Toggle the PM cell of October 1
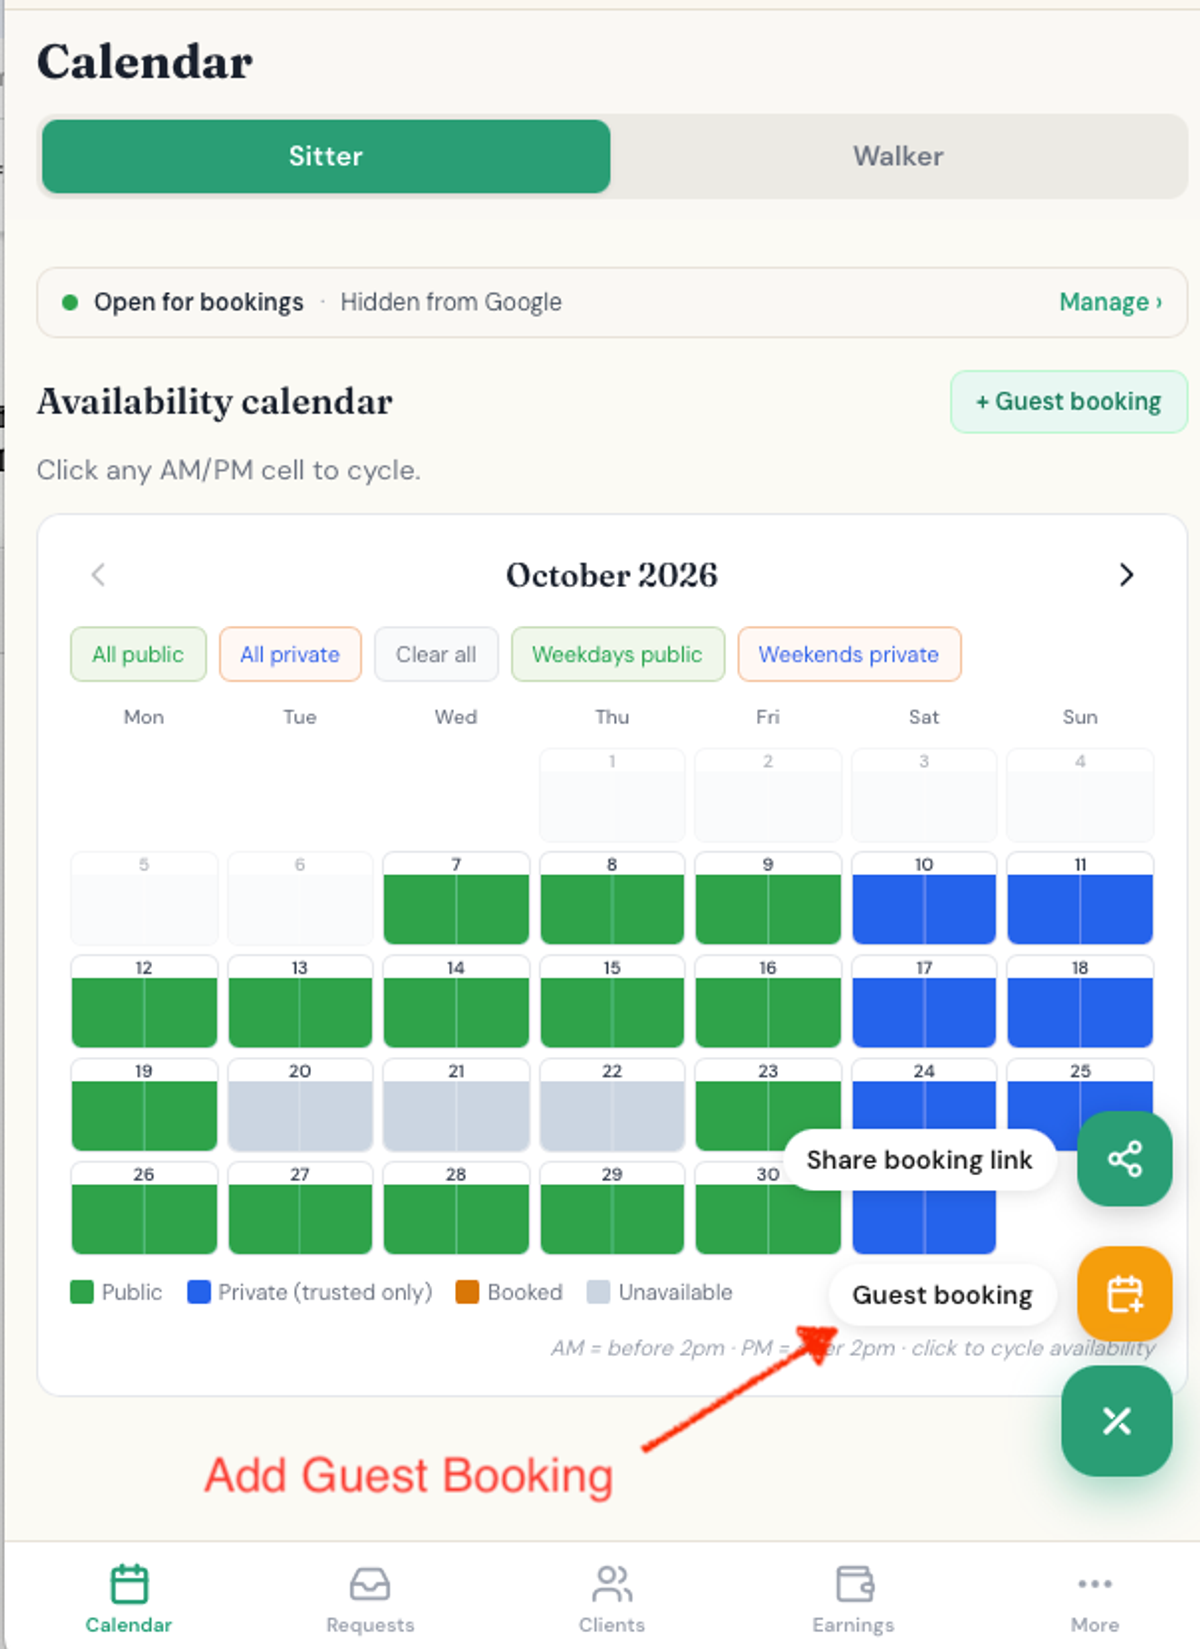This screenshot has height=1649, width=1200. click(648, 806)
